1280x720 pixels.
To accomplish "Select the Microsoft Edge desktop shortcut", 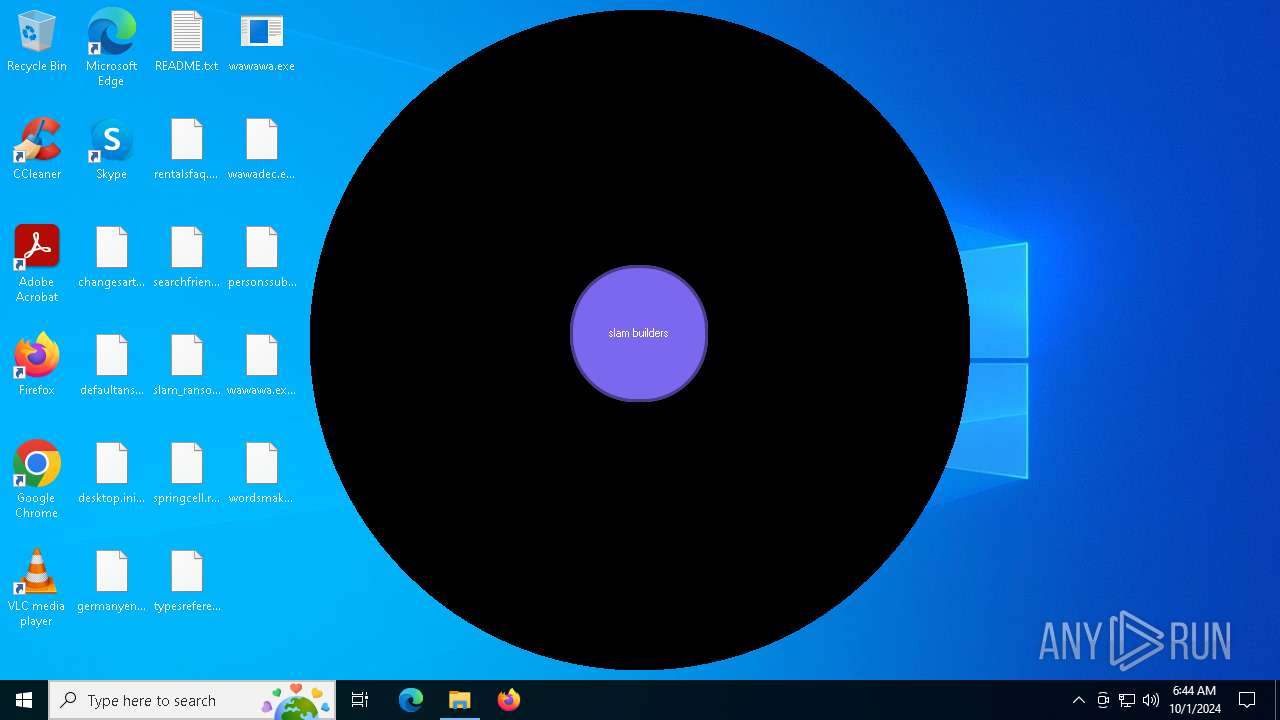I will tap(111, 48).
